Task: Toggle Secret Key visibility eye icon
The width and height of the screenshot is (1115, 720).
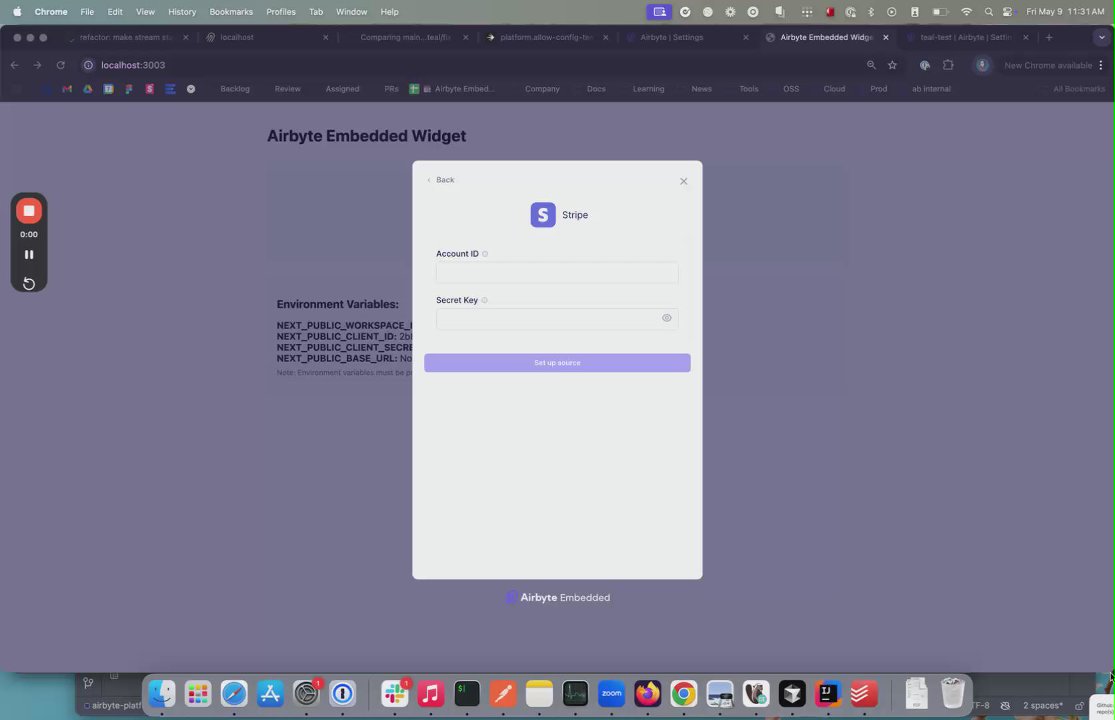Action: [x=666, y=318]
